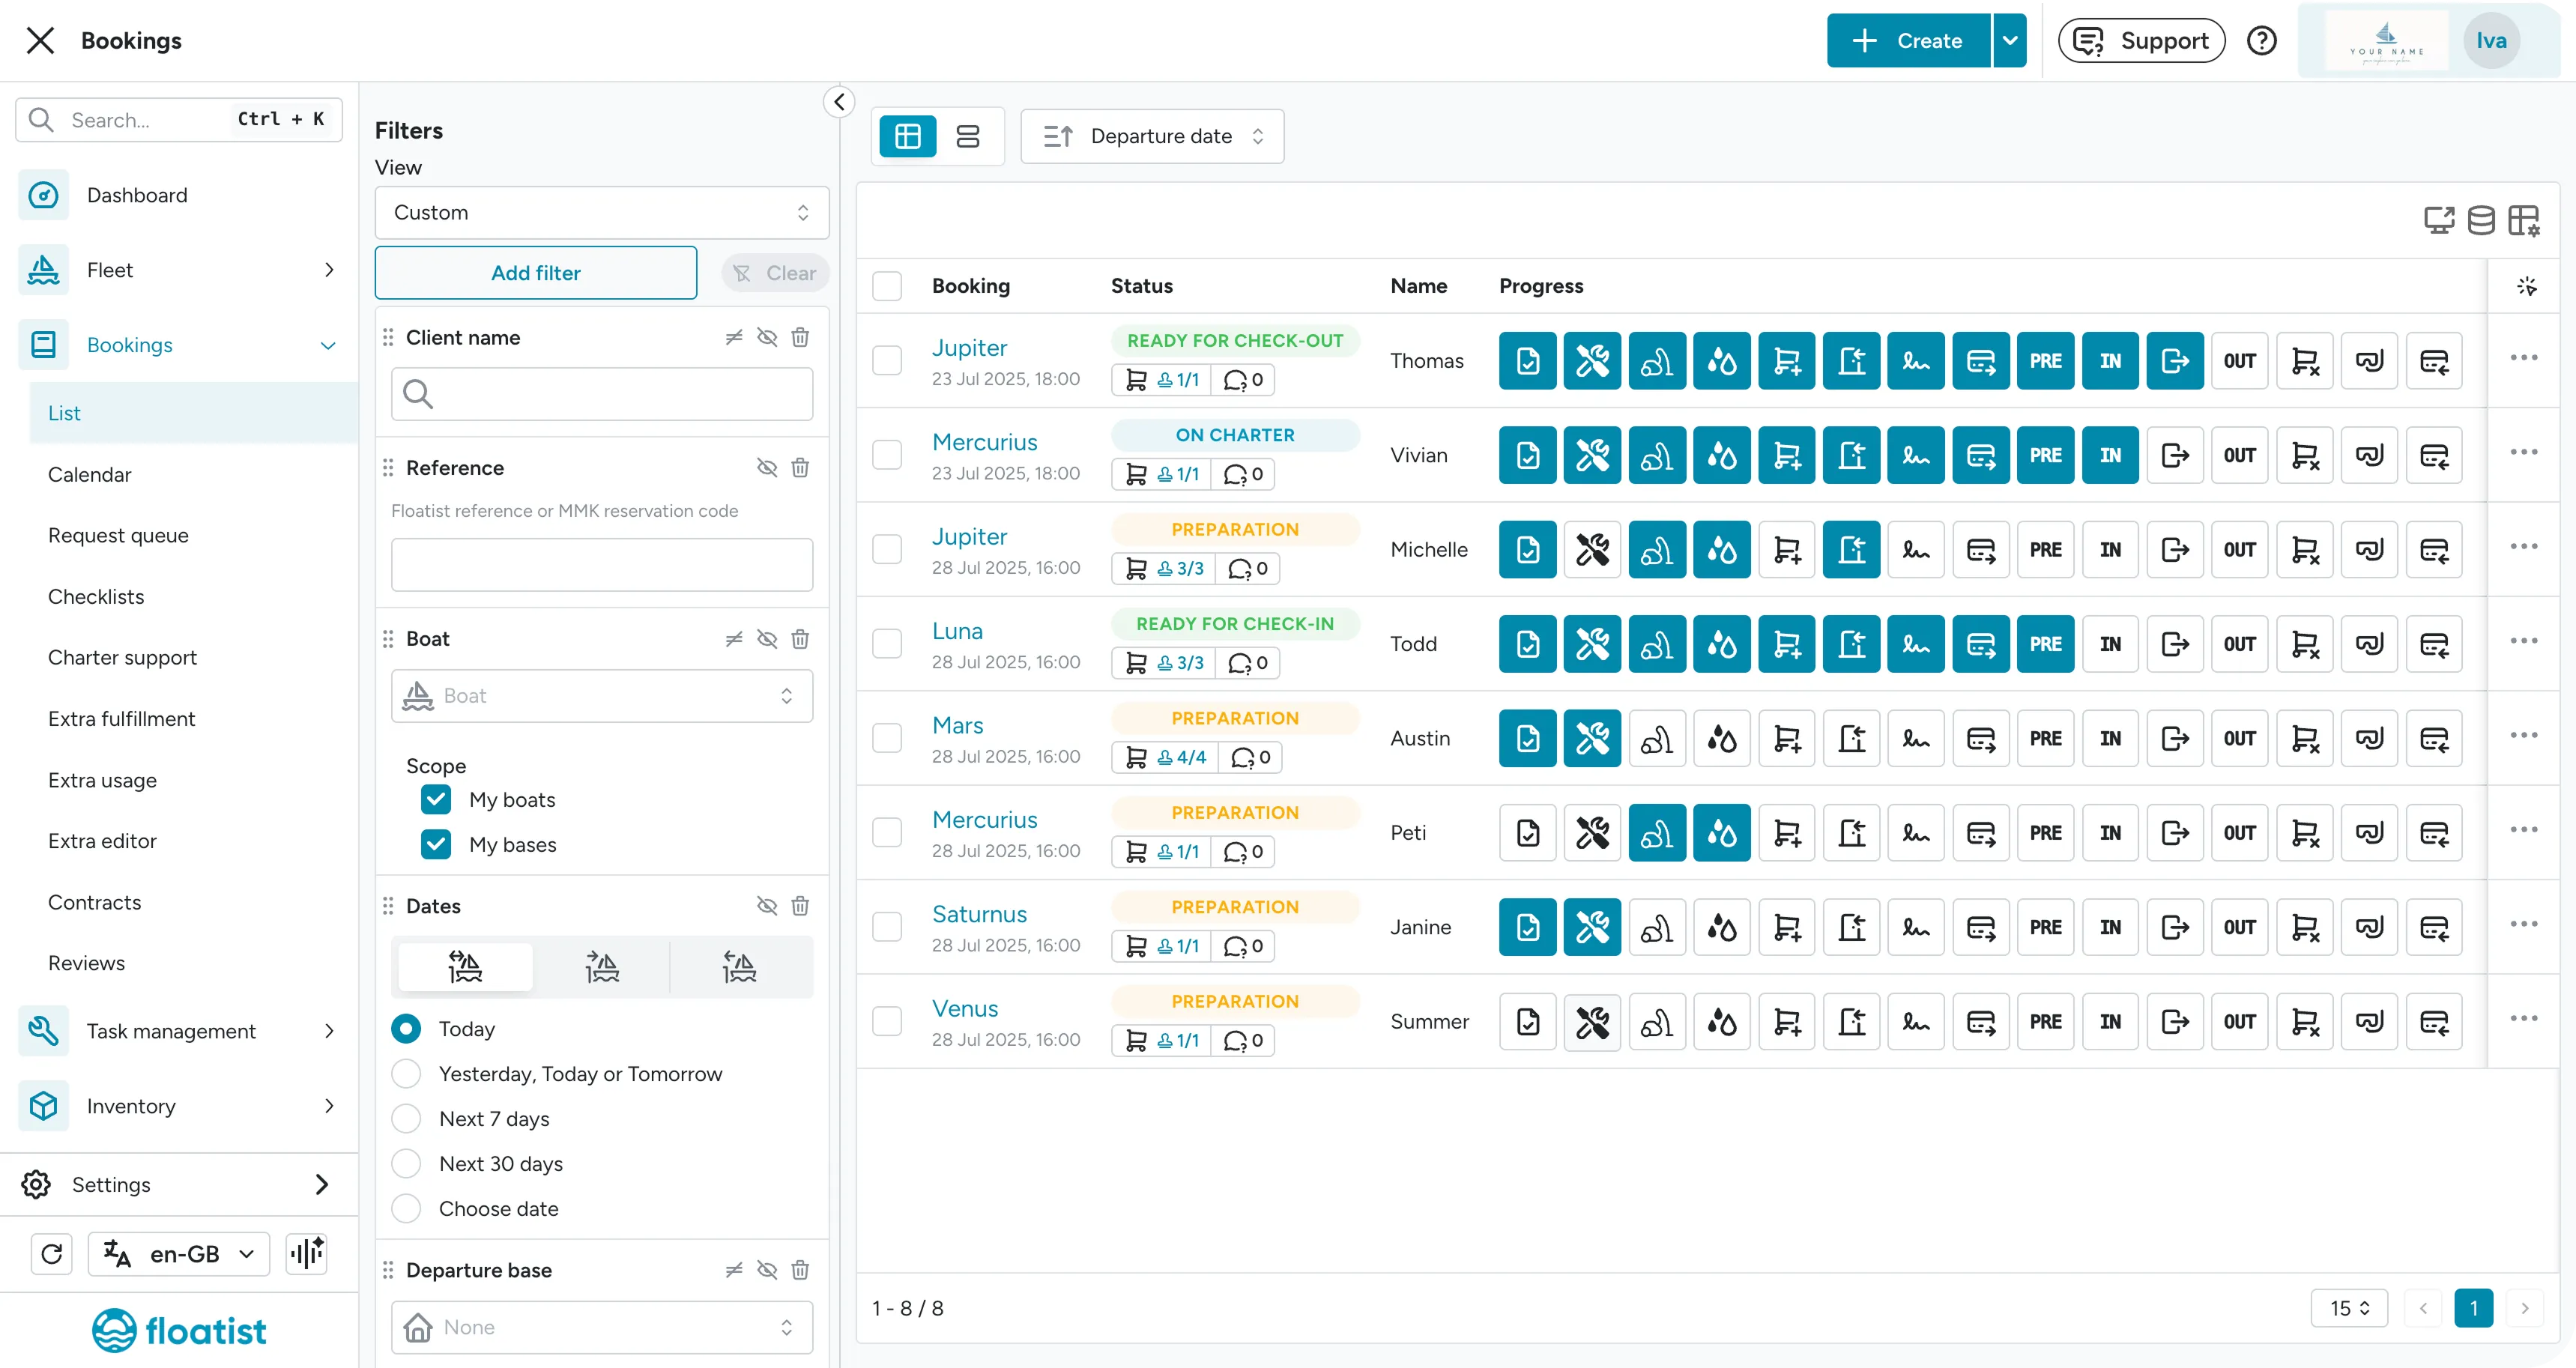This screenshot has width=2576, height=1368.
Task: Delete the Client name filter
Action: 800,337
